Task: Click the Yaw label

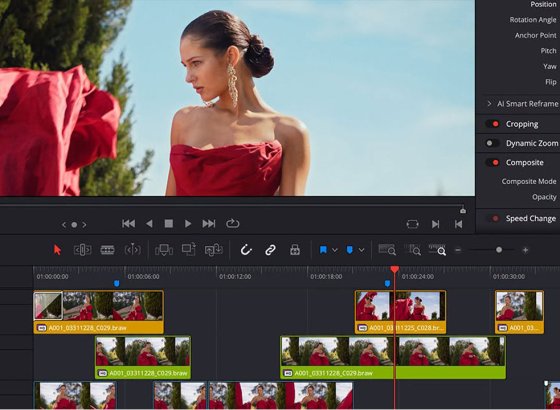Action: coord(550,66)
